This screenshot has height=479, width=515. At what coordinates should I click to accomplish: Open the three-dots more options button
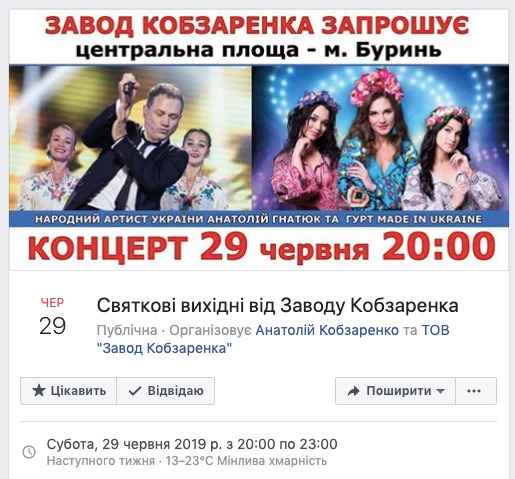476,391
